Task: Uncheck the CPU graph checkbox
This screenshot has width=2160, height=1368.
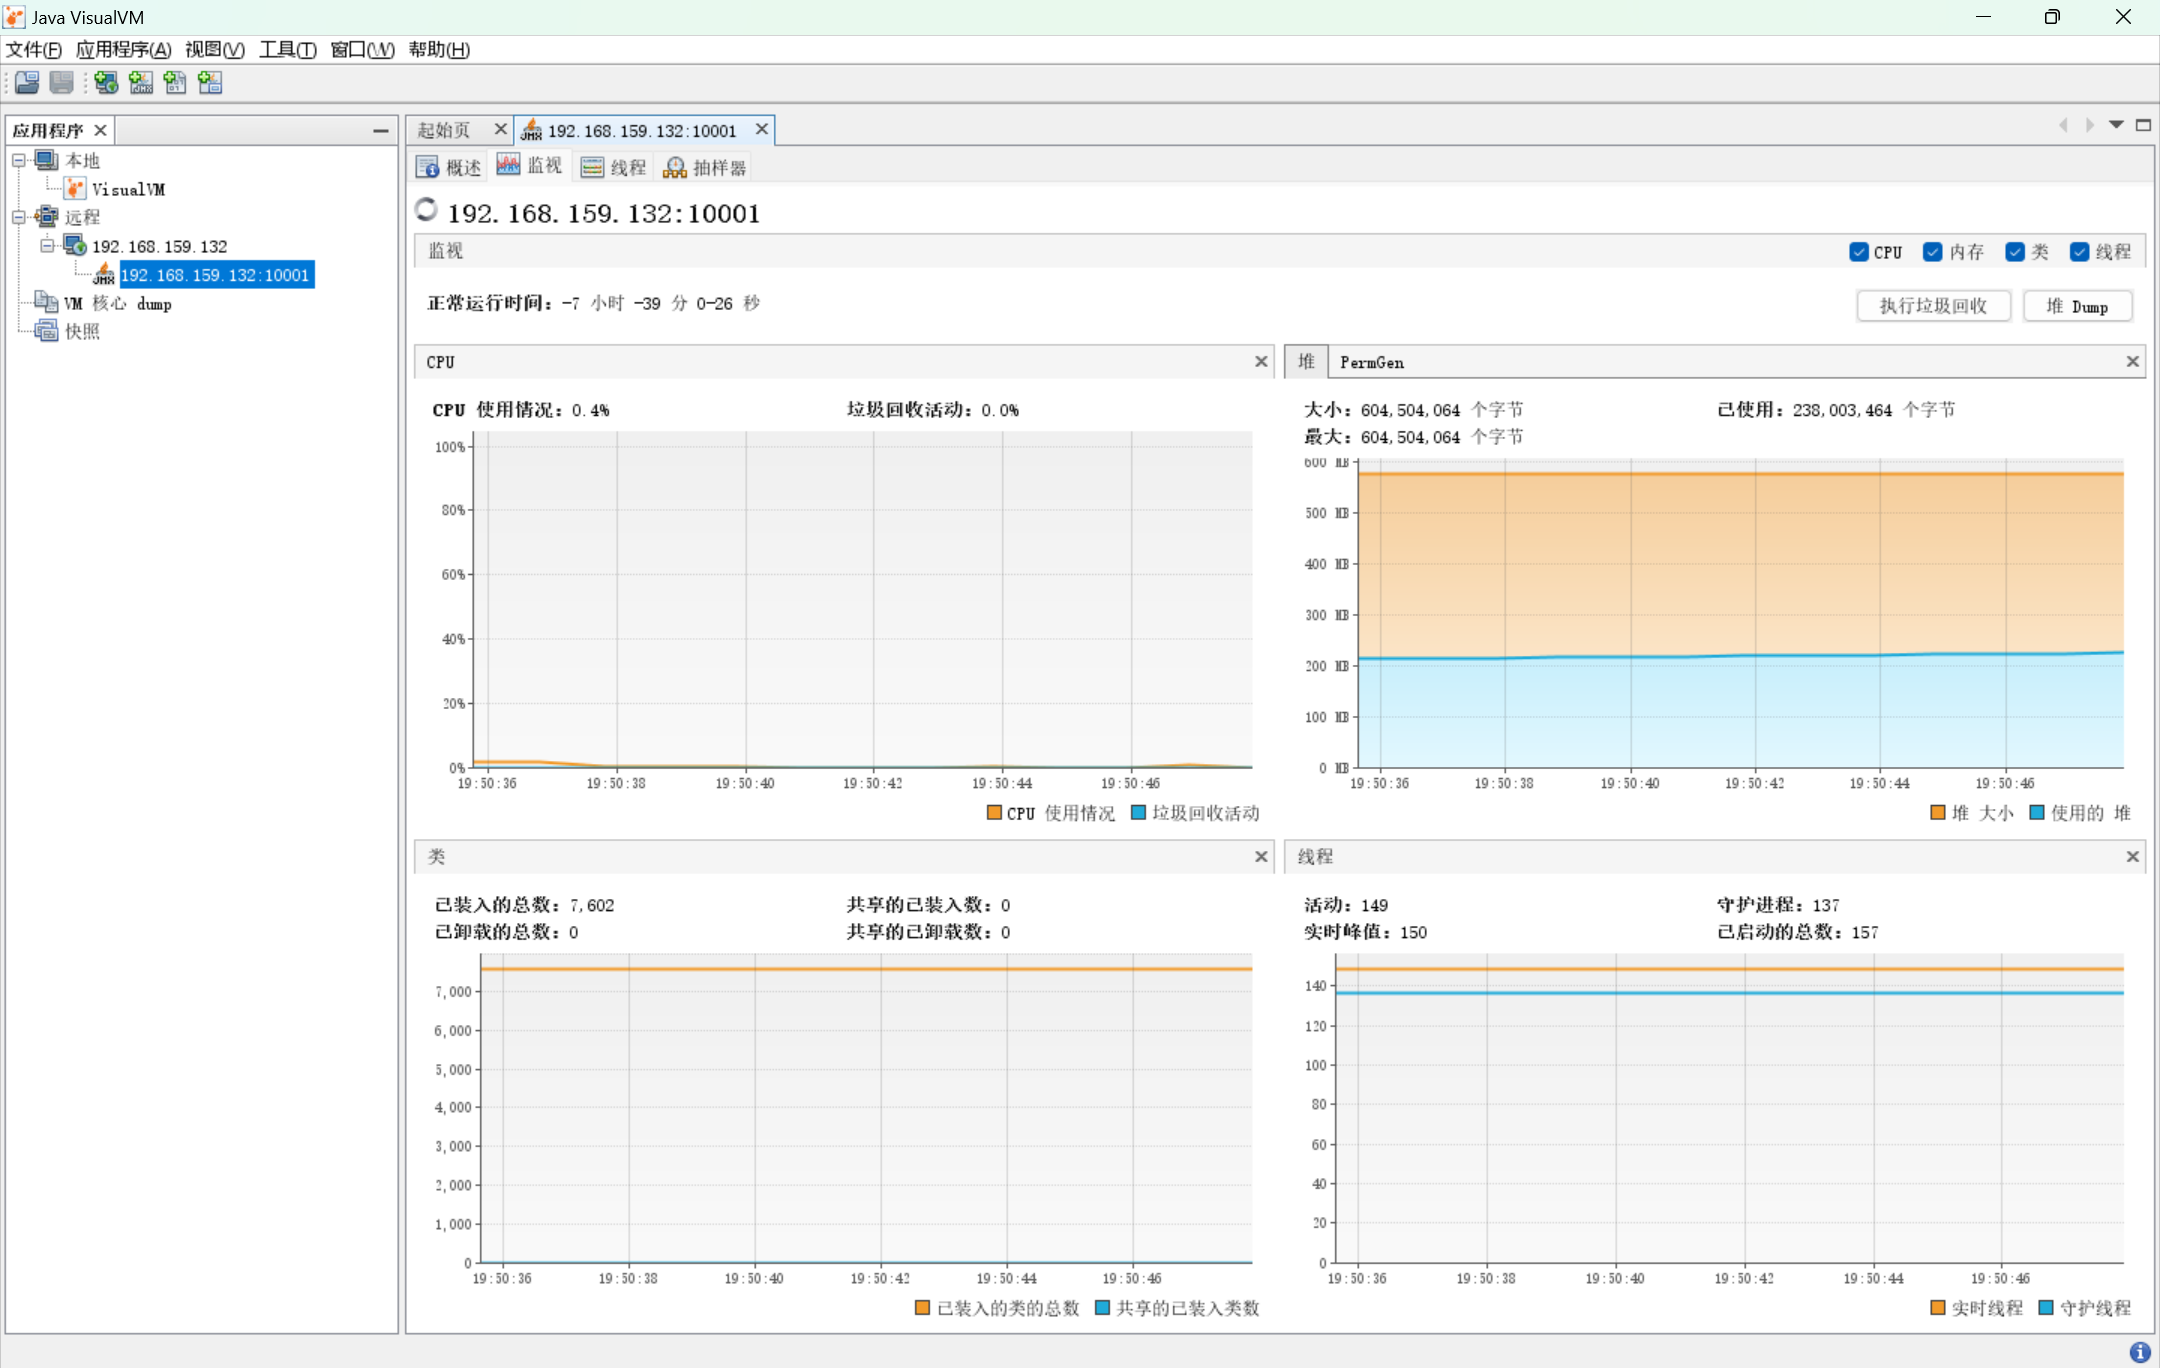Action: click(1859, 252)
